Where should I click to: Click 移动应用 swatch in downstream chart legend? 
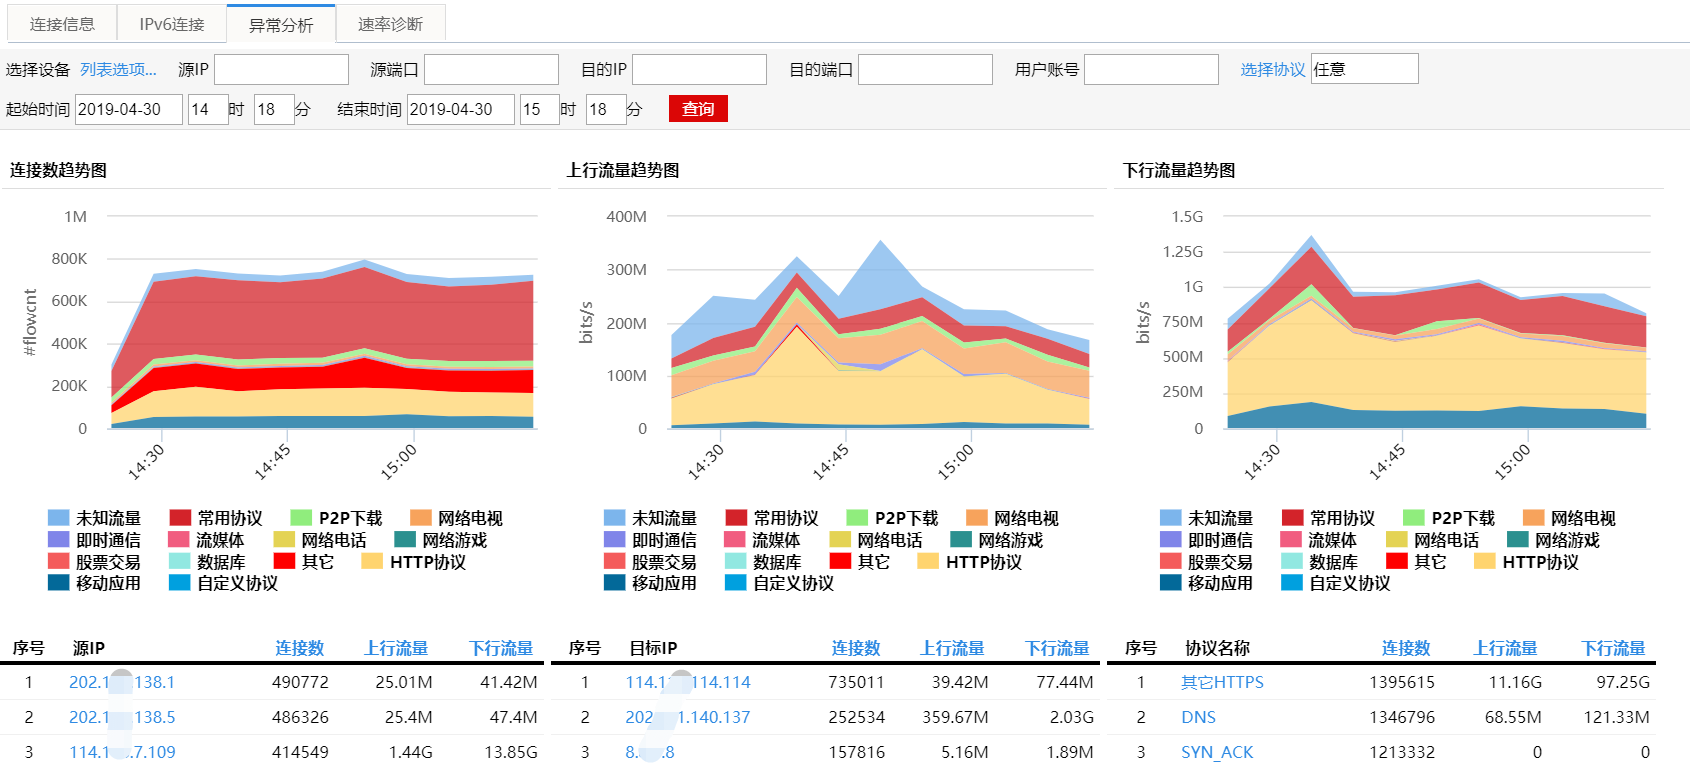pos(1170,583)
